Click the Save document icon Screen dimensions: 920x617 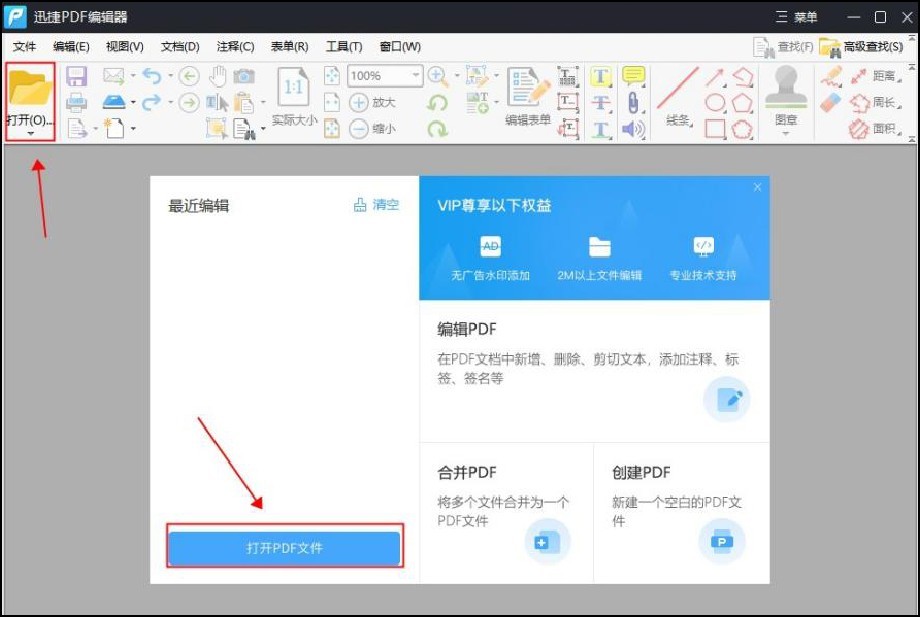tap(77, 76)
